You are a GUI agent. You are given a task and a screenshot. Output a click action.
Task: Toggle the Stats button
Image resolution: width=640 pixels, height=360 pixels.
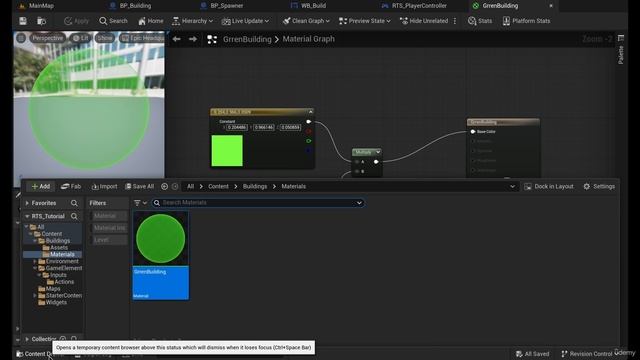coord(480,21)
